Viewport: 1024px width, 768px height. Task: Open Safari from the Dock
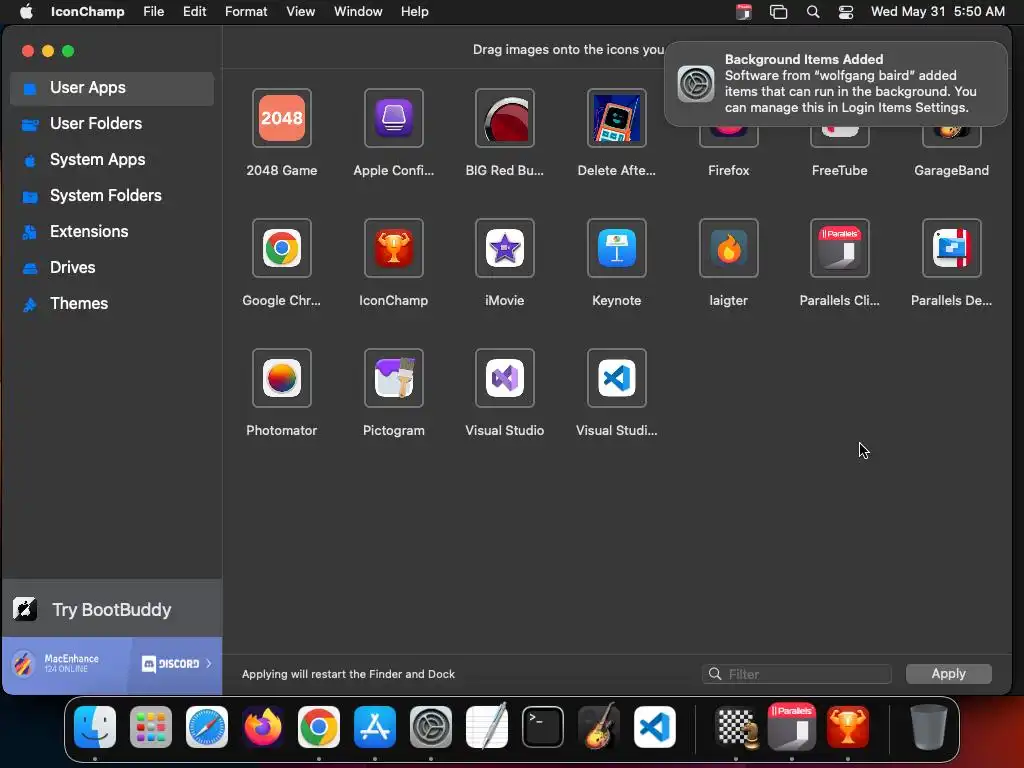click(207, 727)
